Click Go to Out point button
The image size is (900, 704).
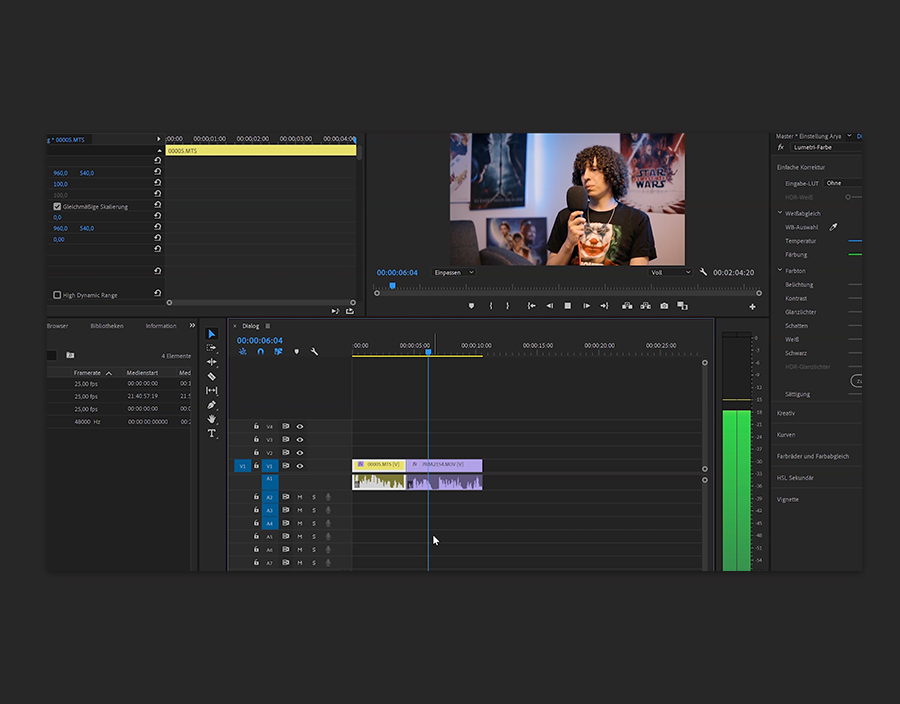coord(604,306)
